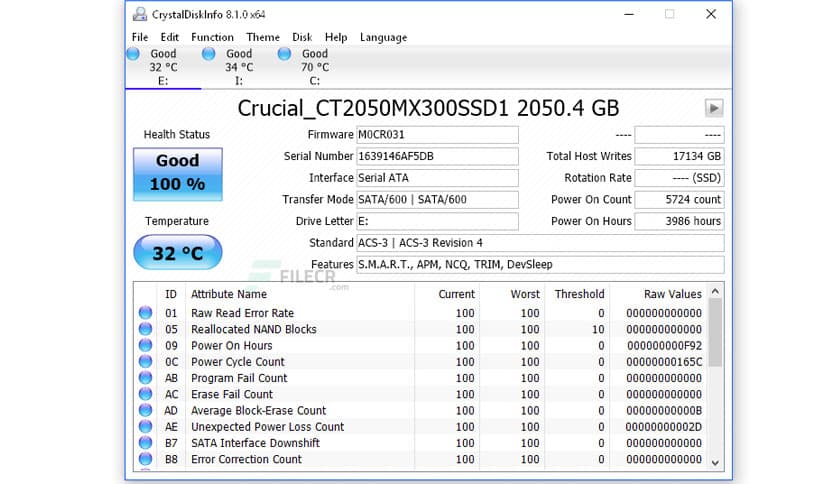This screenshot has width=836, height=484.
Task: Click status orb for Raw Read Error Rate
Action: 145,312
